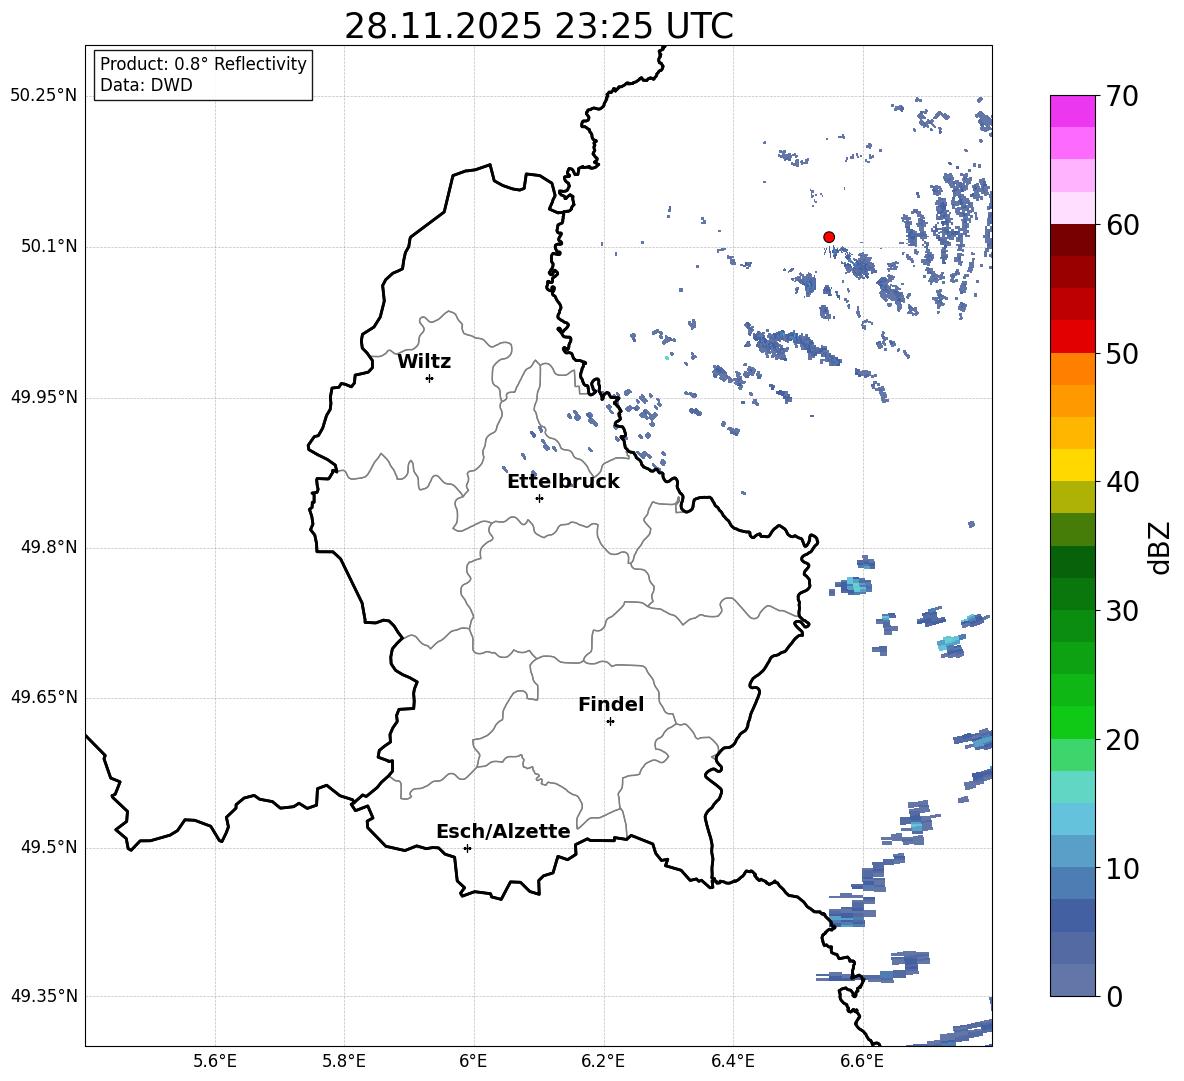Click the 49.65°N latitude label
The width and height of the screenshot is (1184, 1081).
pos(44,697)
